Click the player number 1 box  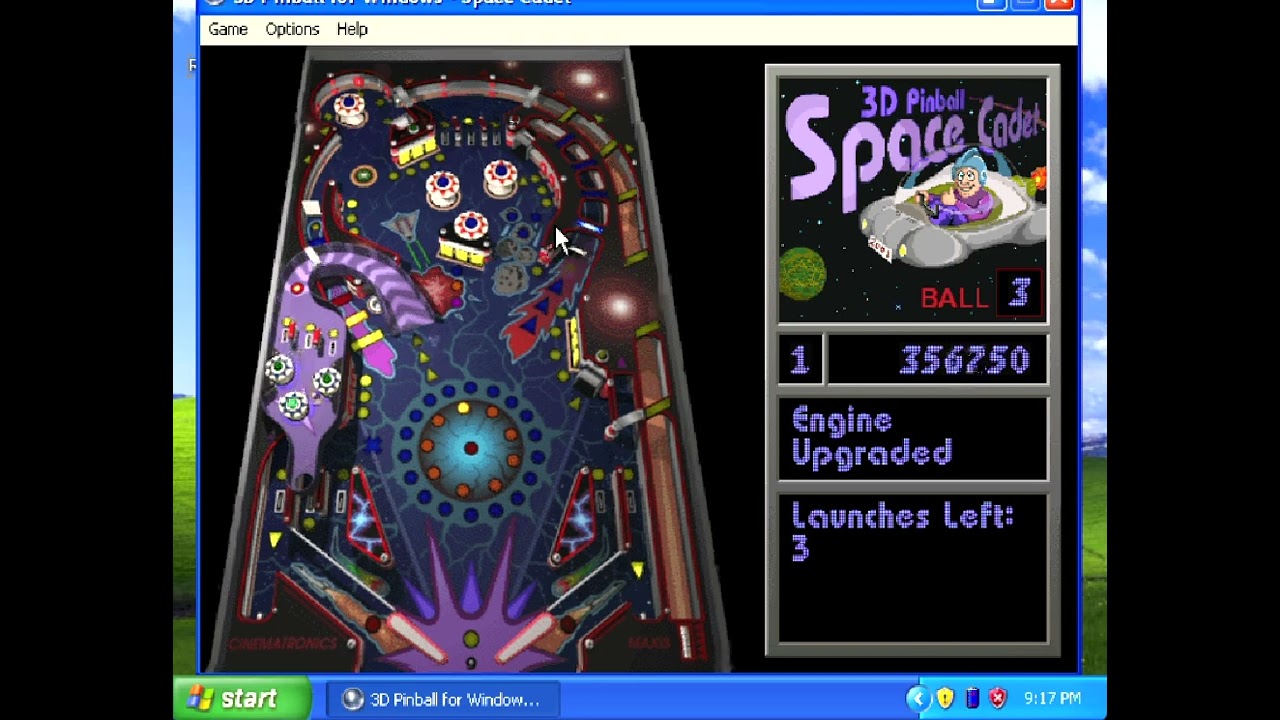coord(800,360)
